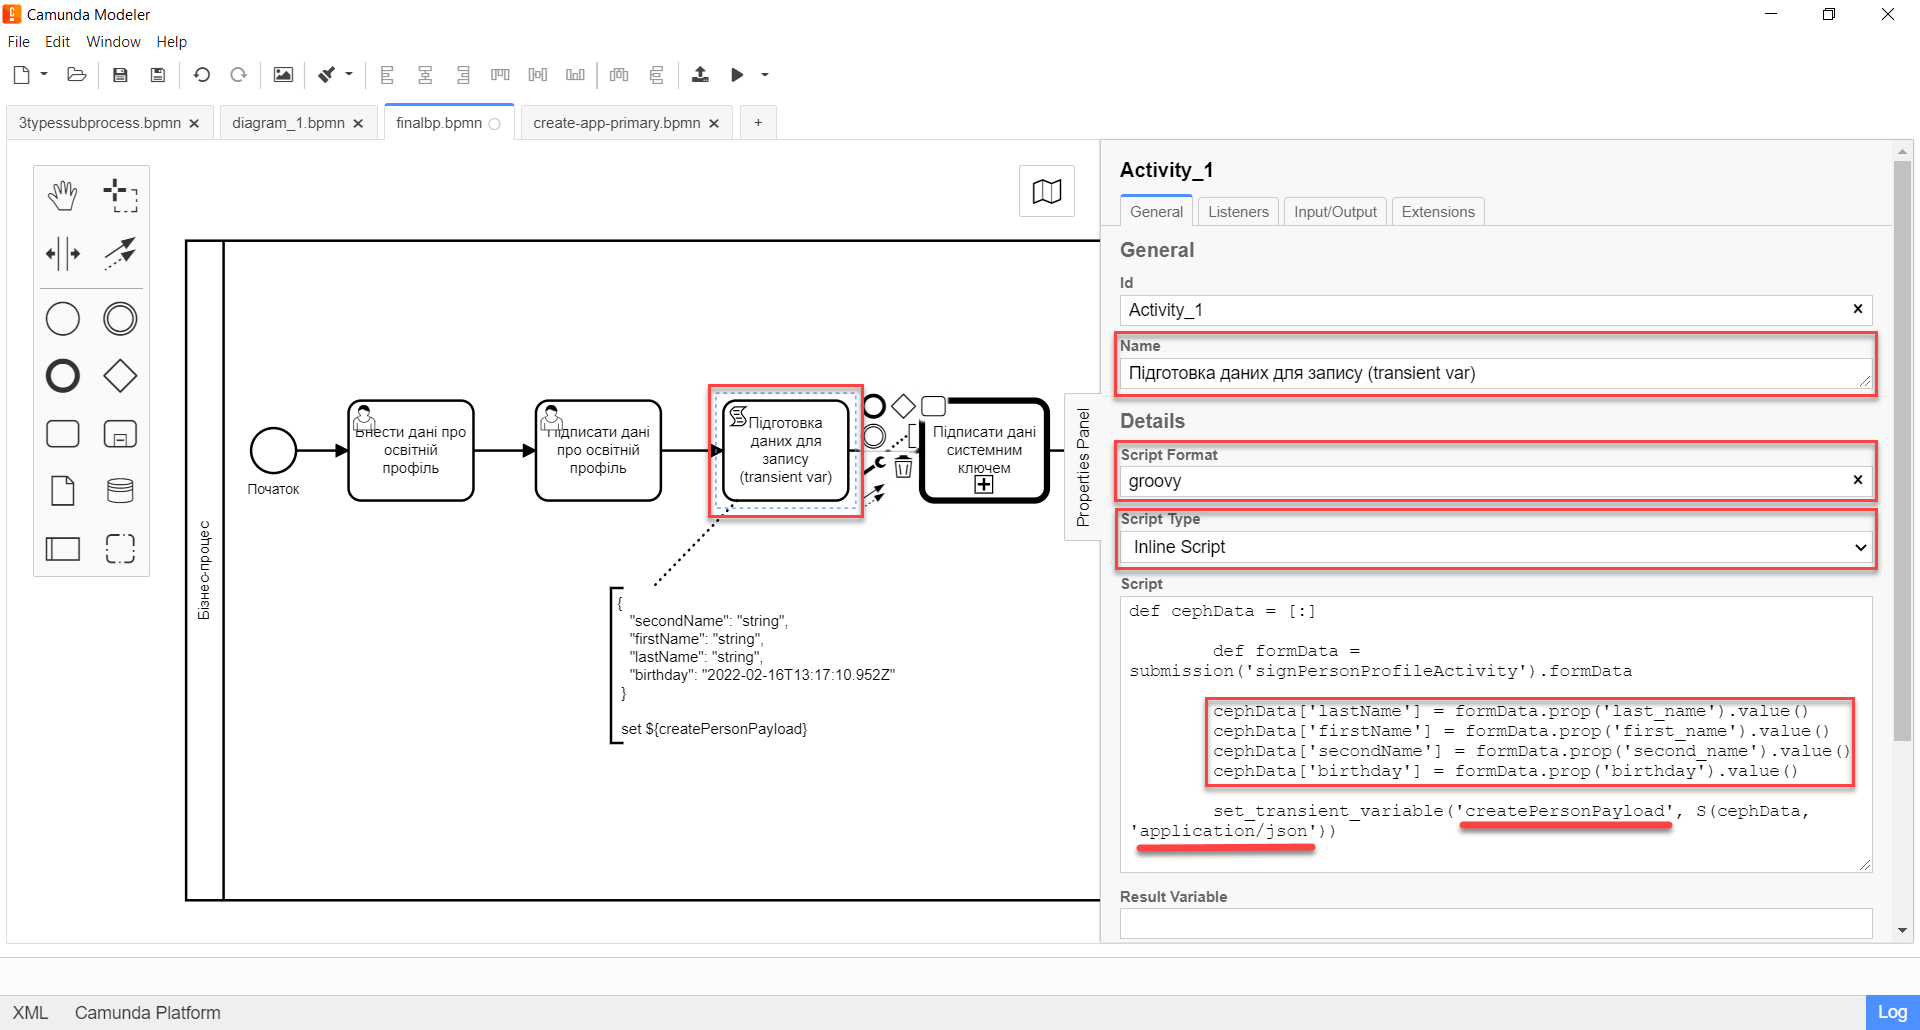Click the trash icon to delete task
The width and height of the screenshot is (1920, 1030).
point(903,467)
